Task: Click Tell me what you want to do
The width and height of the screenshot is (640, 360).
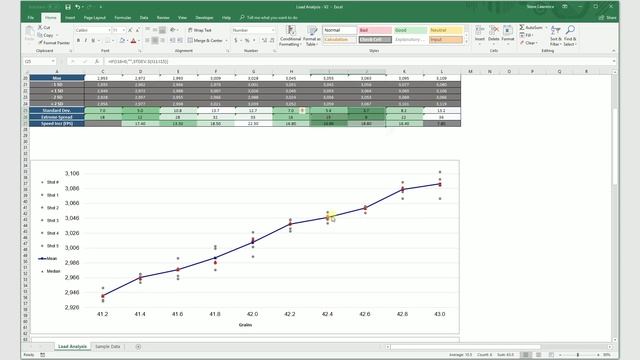Action: click(269, 18)
